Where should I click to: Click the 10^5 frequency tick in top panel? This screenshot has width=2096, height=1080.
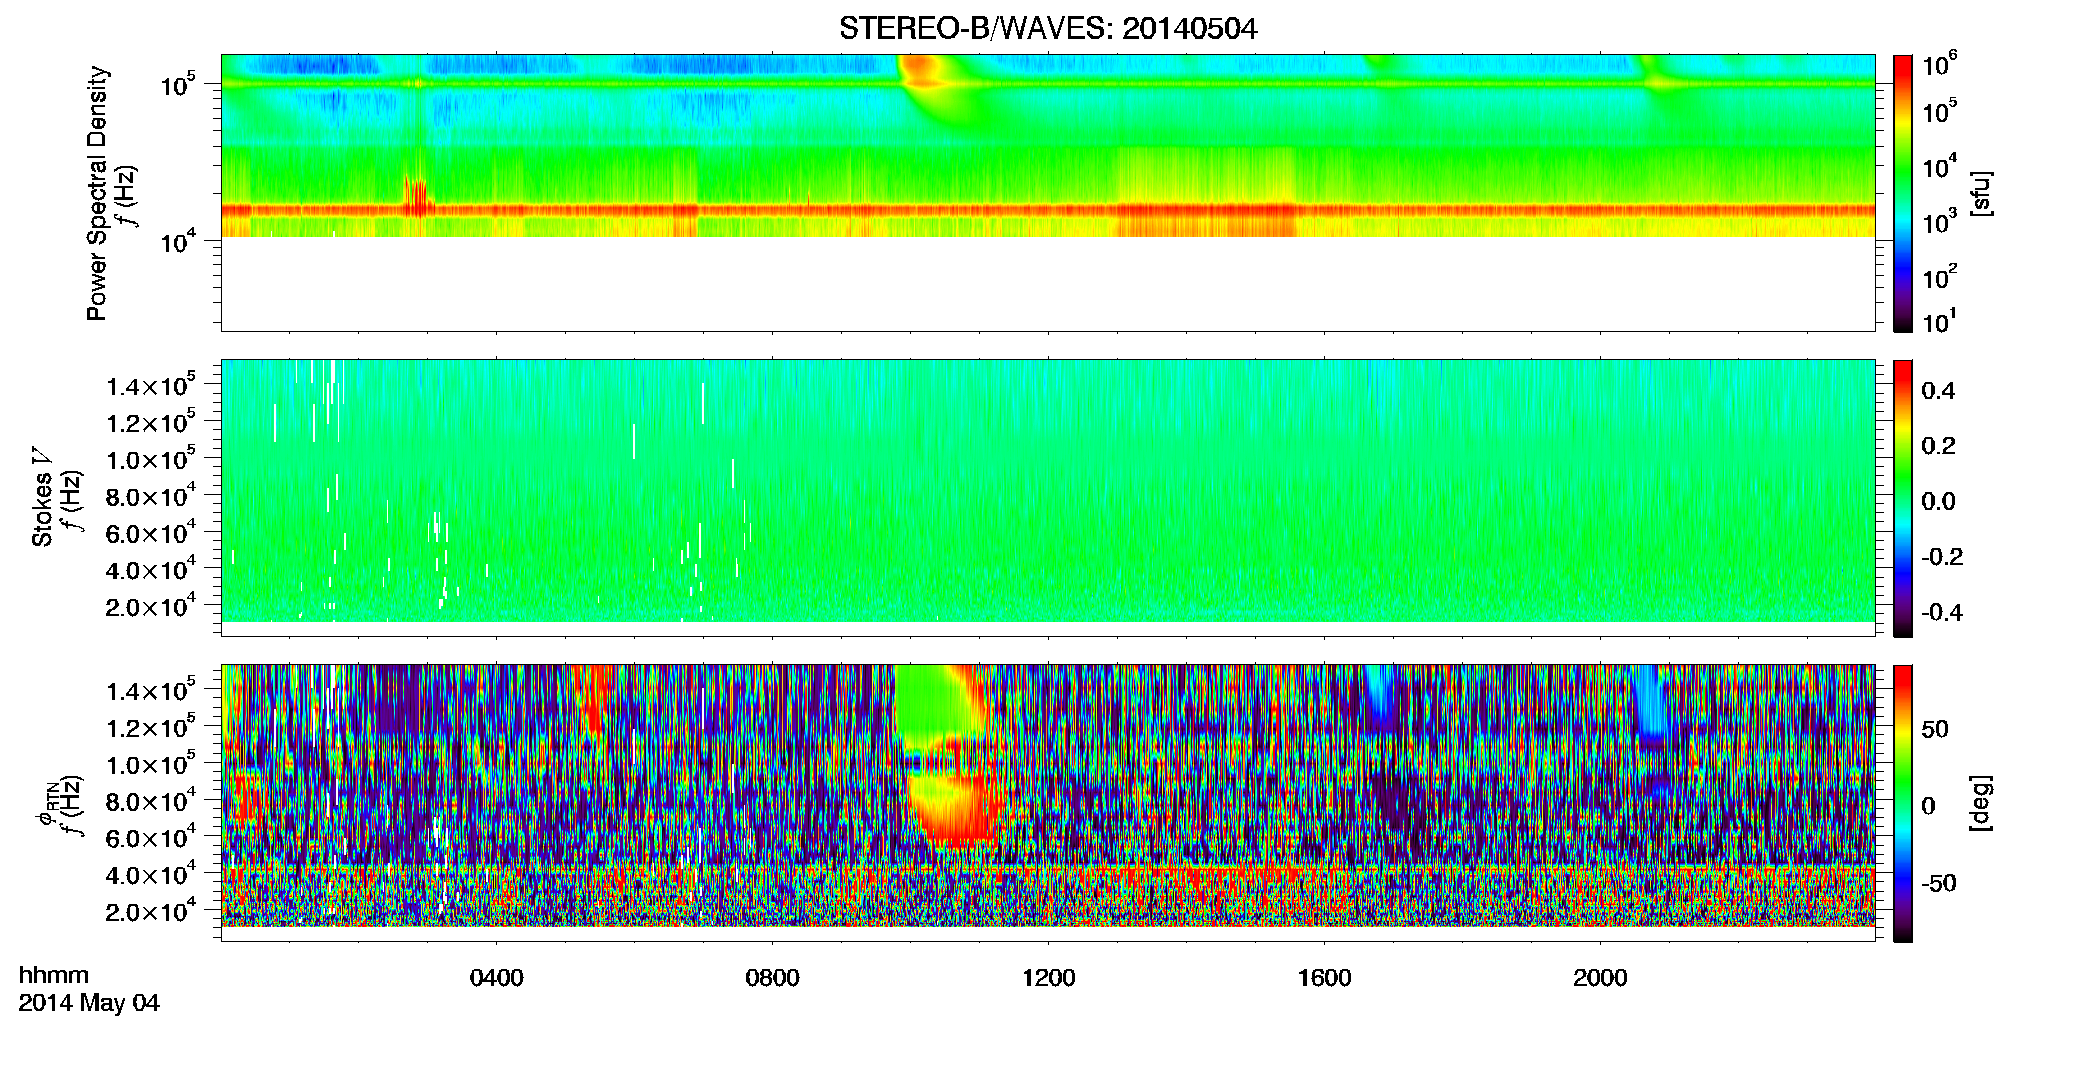pos(178,84)
